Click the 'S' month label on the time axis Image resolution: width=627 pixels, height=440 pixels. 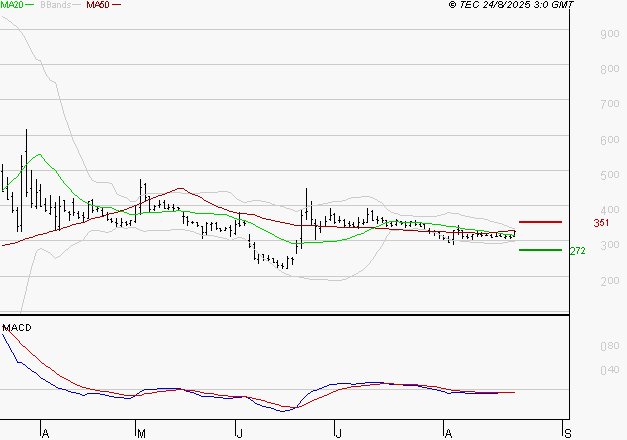click(567, 432)
